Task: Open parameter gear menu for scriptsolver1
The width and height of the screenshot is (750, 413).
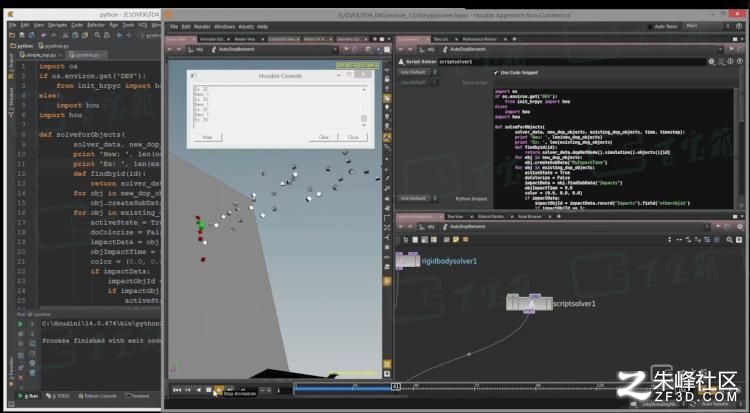Action: click(711, 62)
